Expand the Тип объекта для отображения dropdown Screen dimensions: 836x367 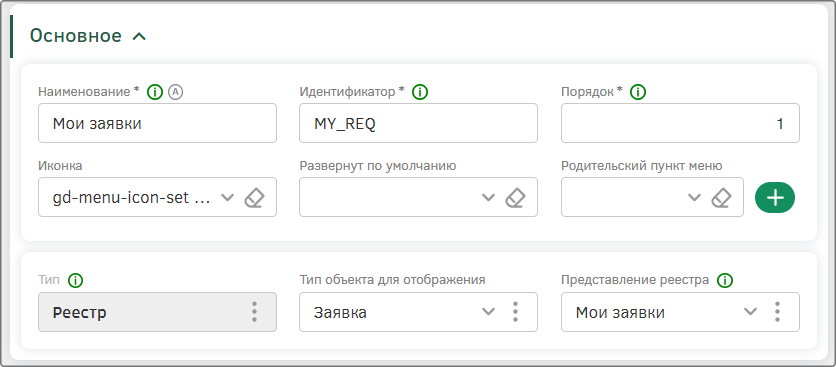point(488,312)
